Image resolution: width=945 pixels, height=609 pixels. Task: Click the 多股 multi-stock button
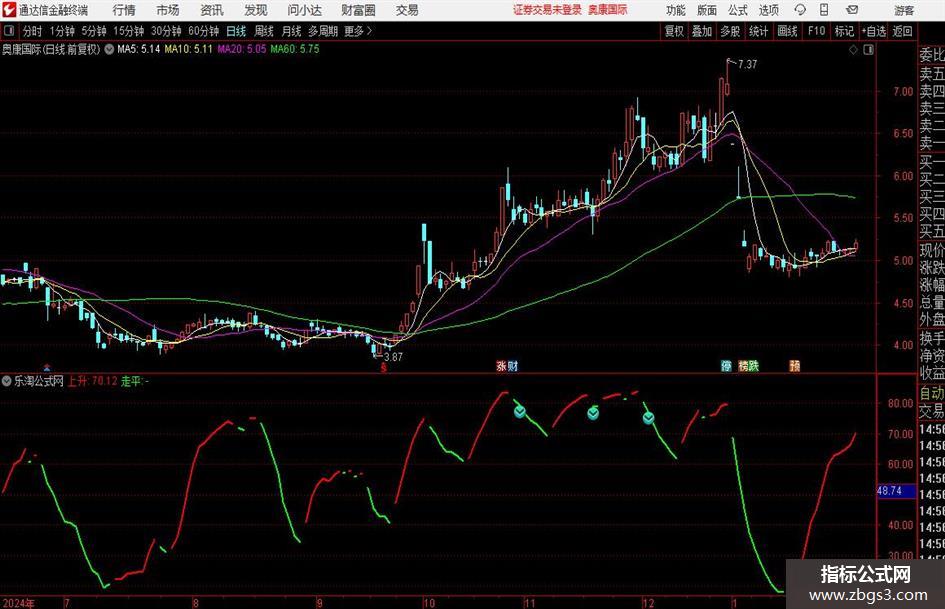coord(730,31)
